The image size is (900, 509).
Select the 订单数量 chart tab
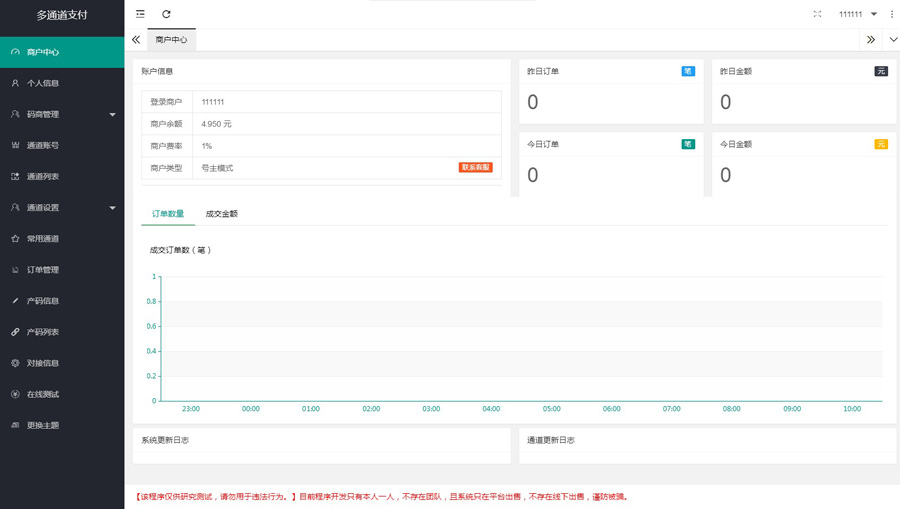pyautogui.click(x=168, y=214)
